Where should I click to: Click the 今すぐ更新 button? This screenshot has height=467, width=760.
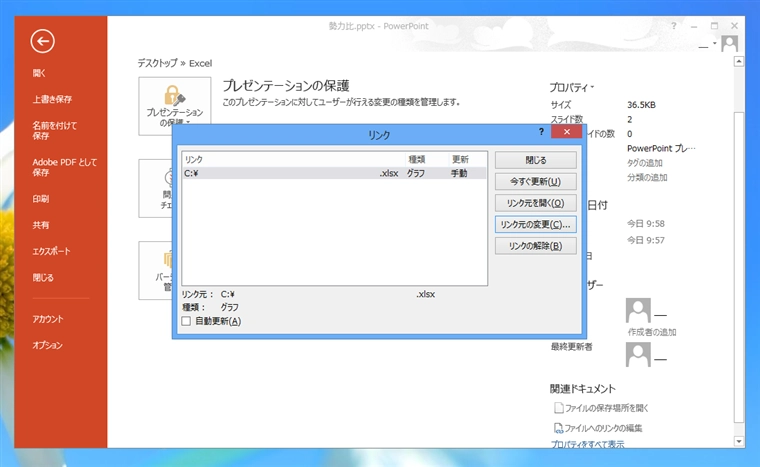coord(536,181)
